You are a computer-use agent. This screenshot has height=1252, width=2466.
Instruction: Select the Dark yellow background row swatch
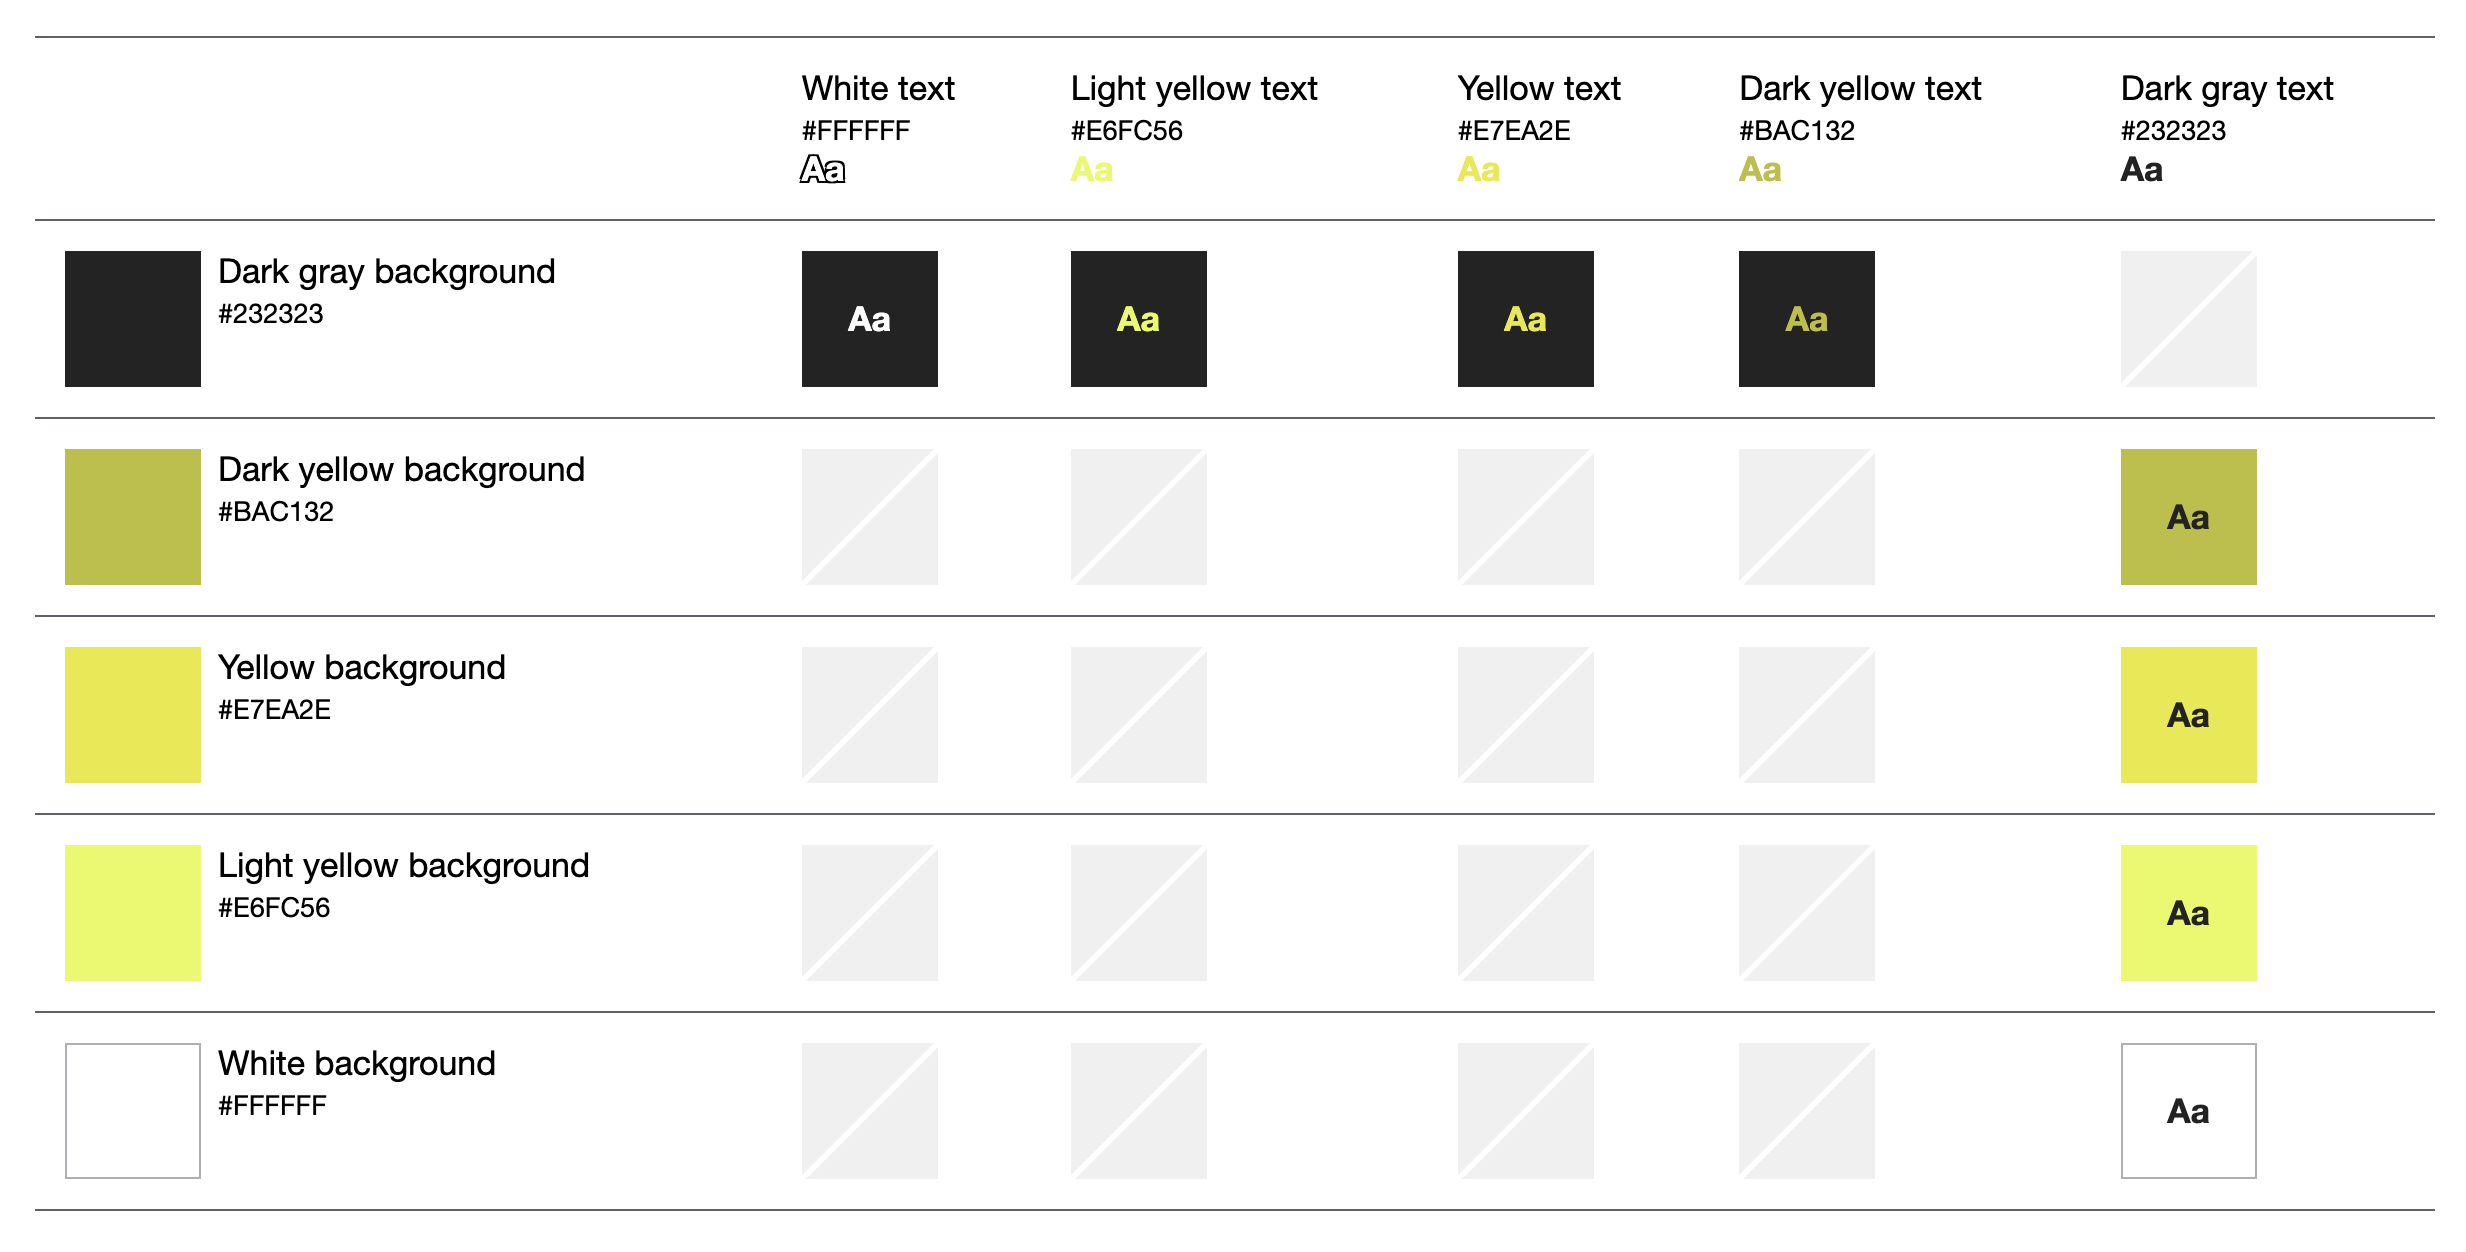133,517
